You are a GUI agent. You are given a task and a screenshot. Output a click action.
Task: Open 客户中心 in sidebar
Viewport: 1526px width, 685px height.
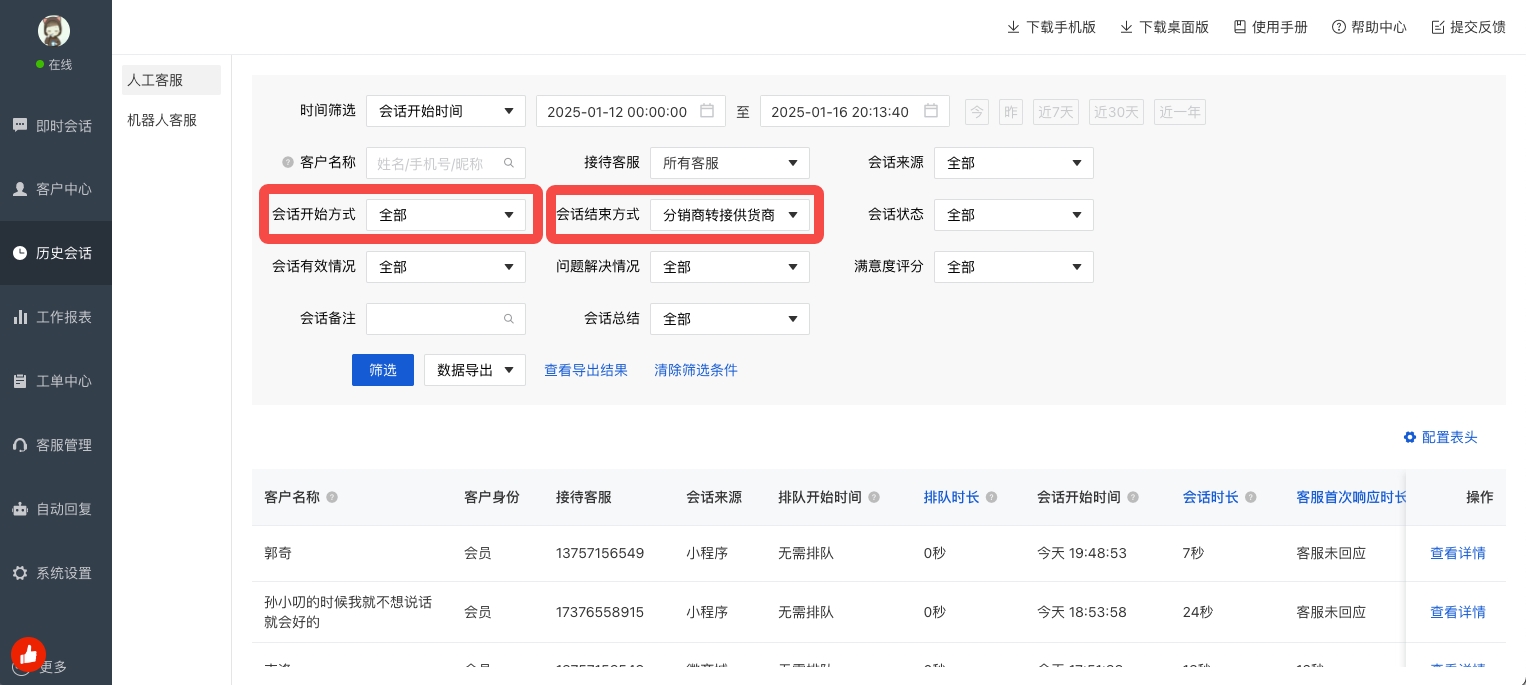(x=56, y=189)
